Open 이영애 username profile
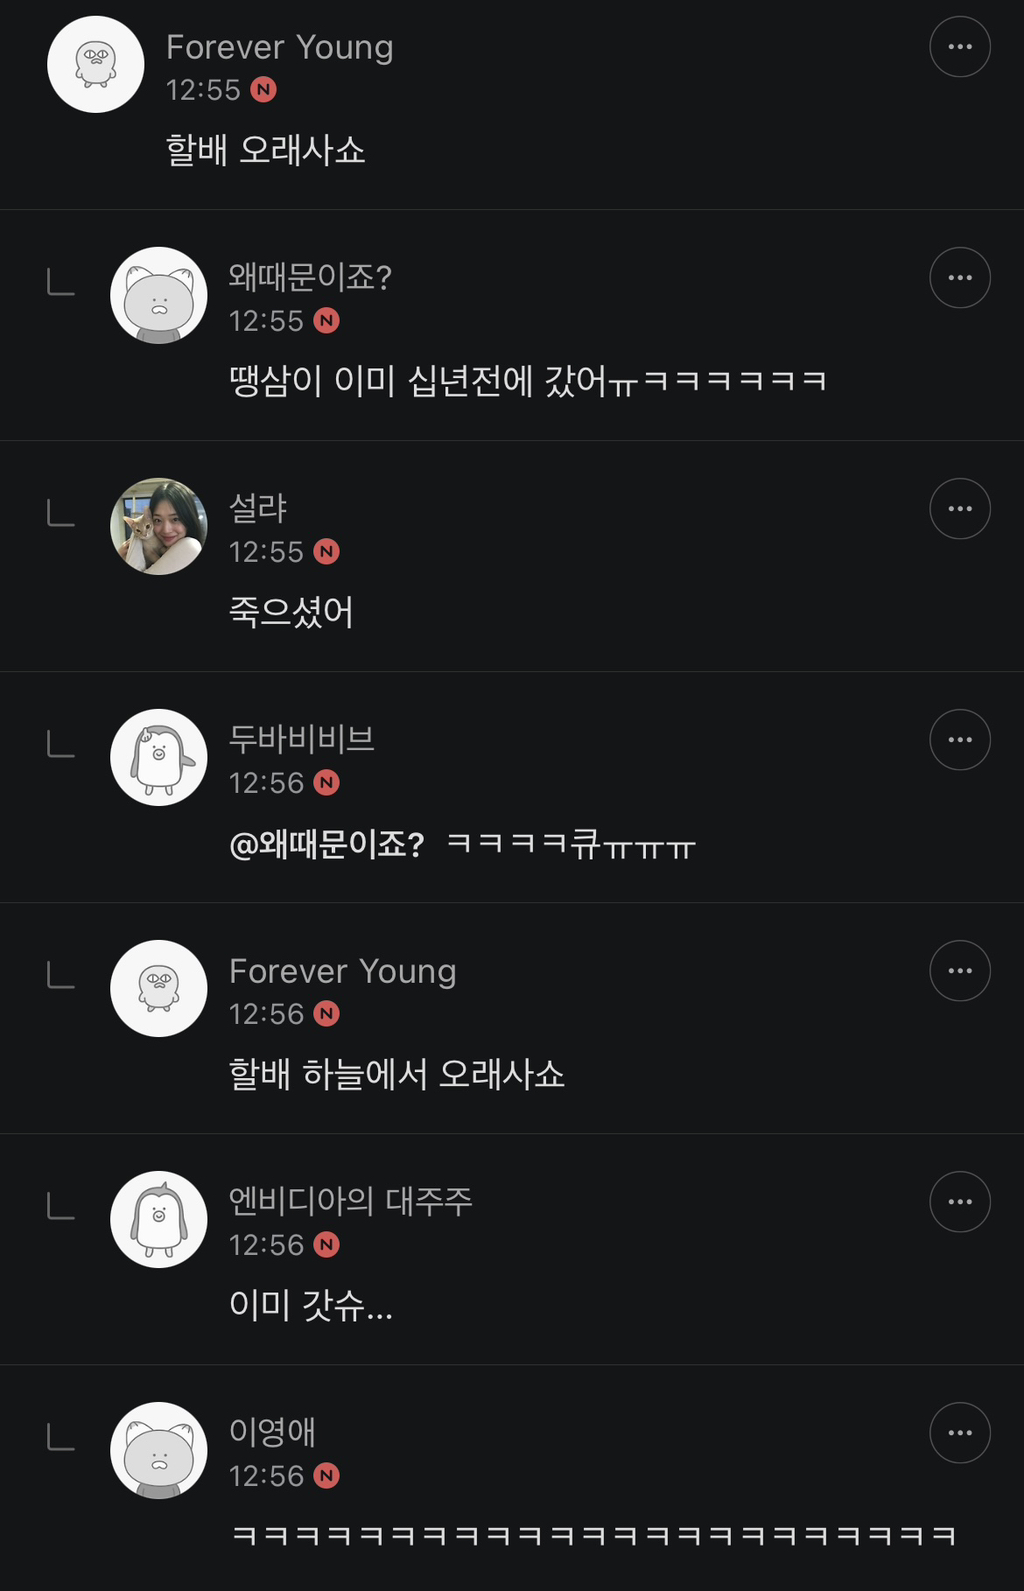1024x1591 pixels. [272, 1432]
